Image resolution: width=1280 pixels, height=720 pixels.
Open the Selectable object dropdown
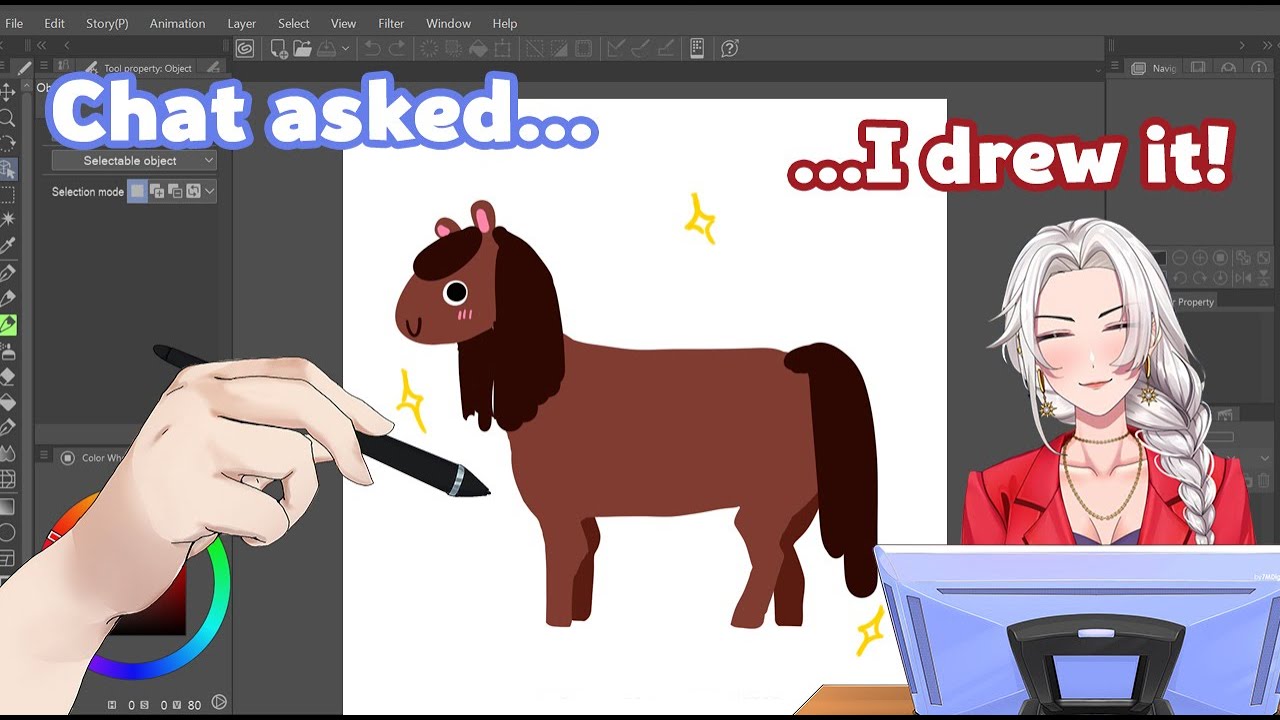click(x=134, y=160)
